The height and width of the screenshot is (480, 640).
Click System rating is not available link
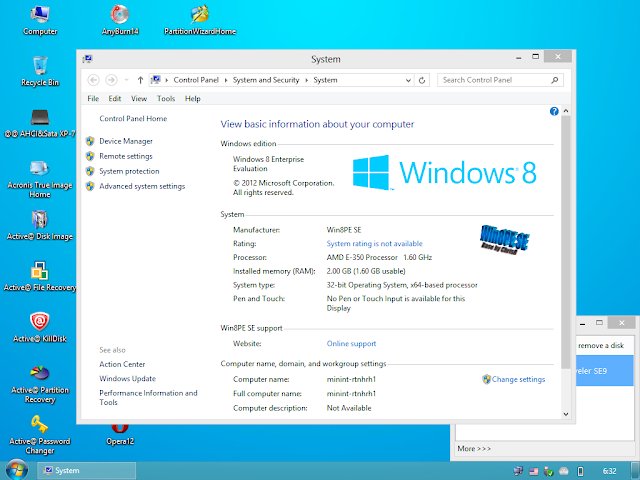[x=374, y=244]
